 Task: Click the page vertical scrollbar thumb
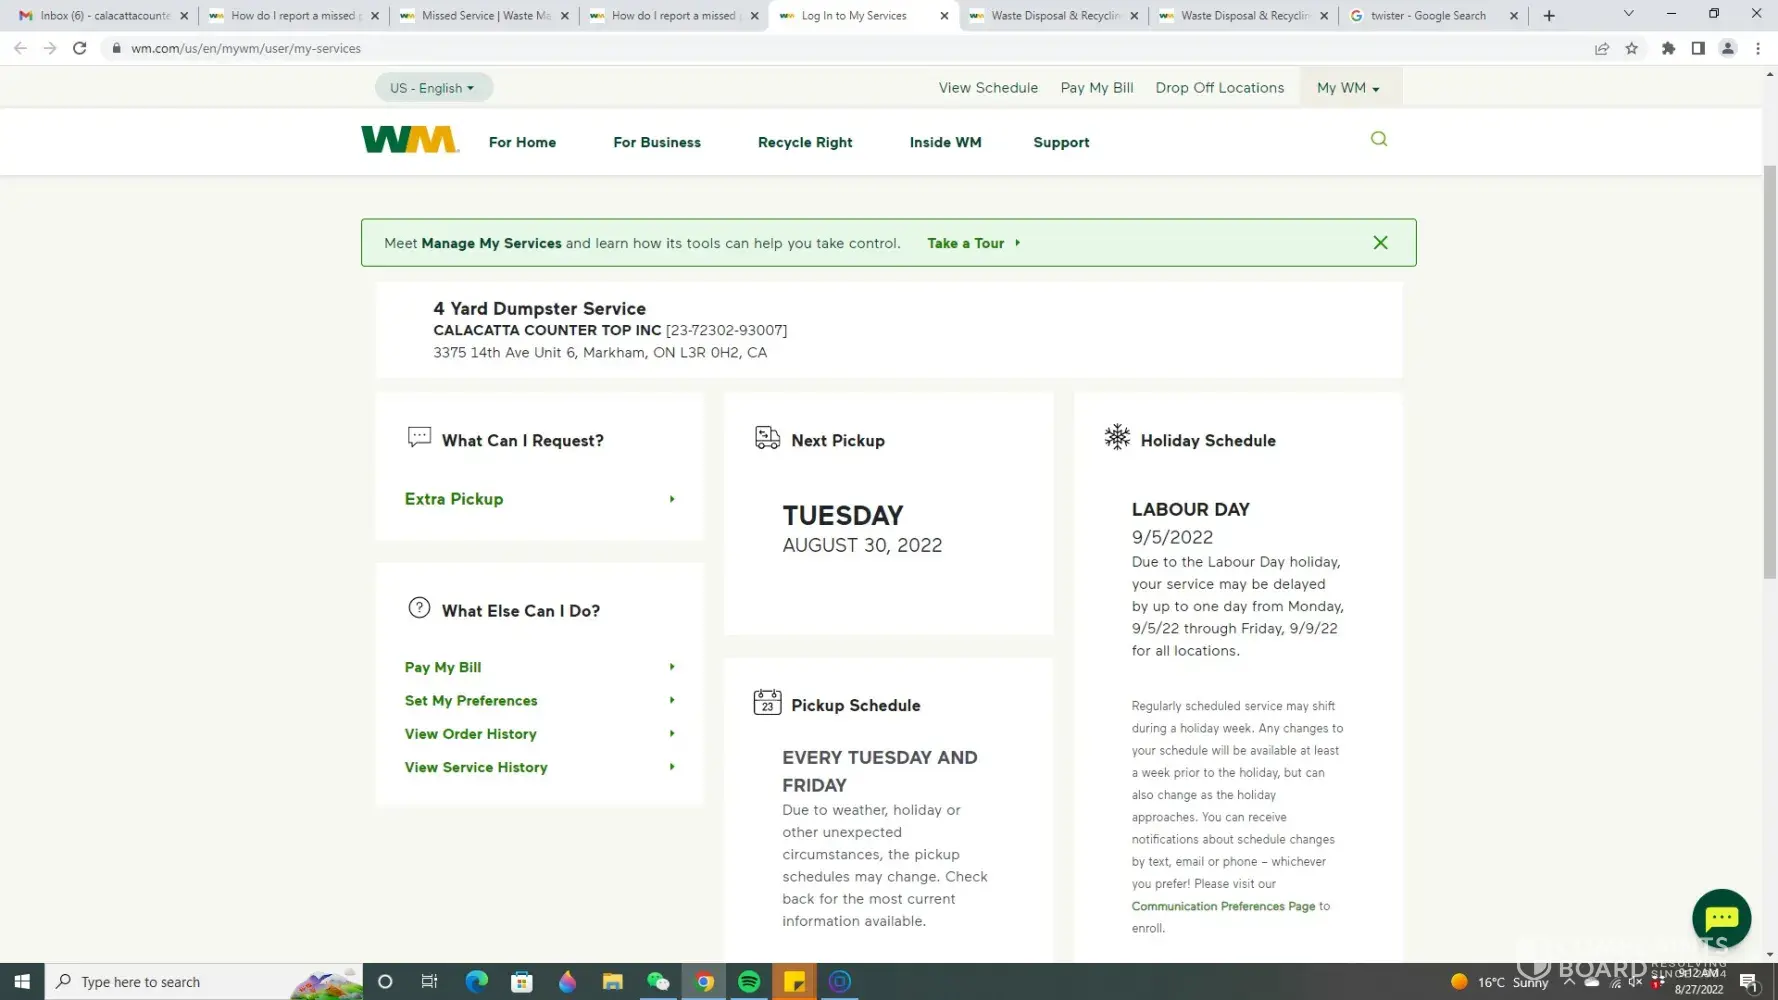1770,371
